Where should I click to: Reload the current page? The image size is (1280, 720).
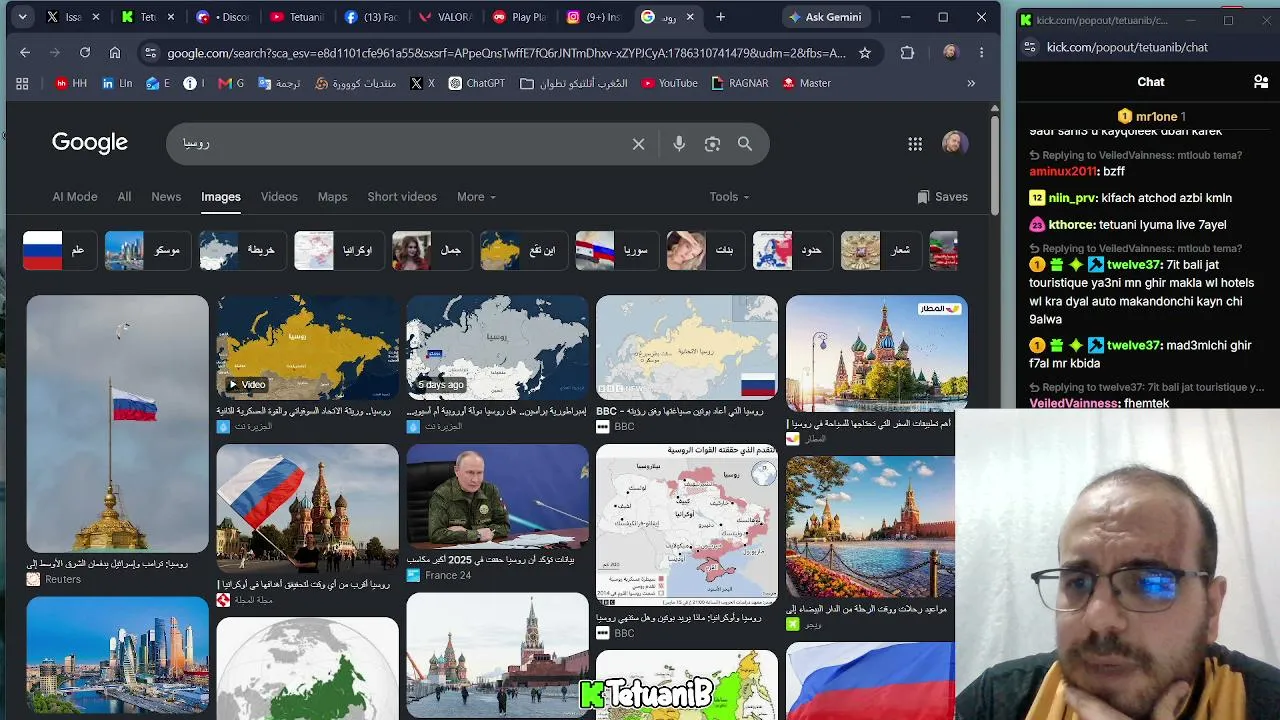85,53
